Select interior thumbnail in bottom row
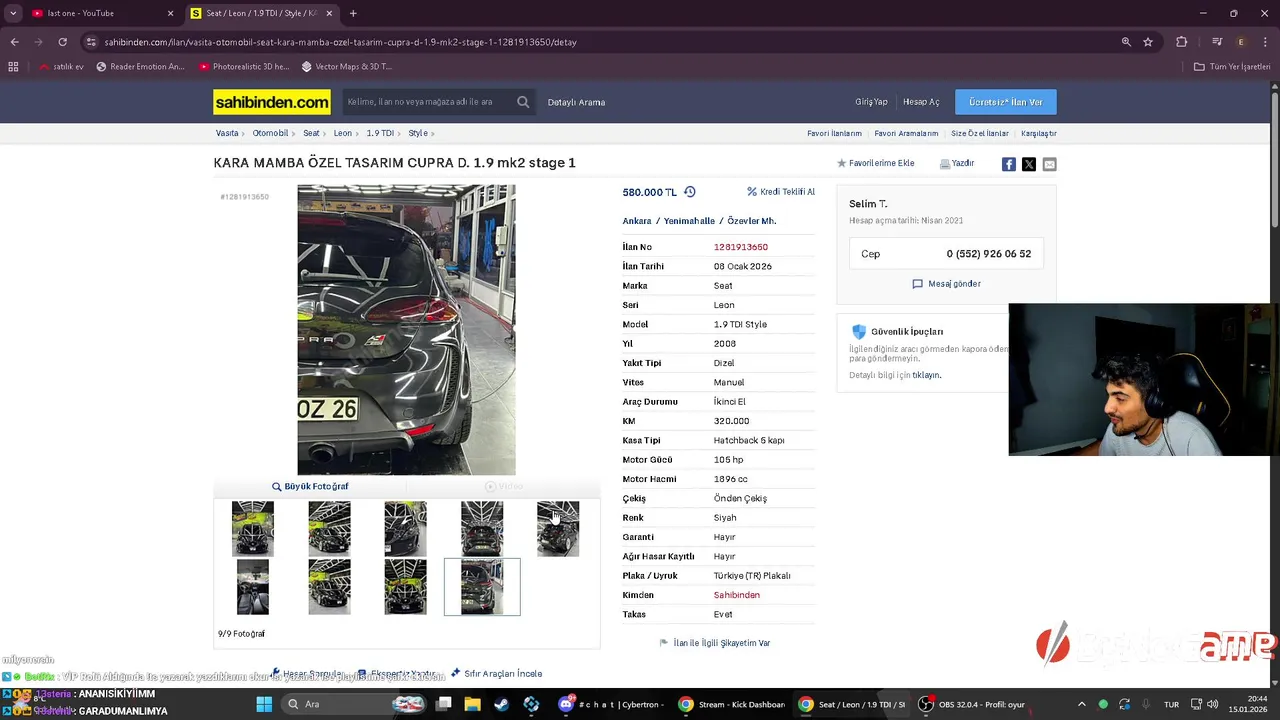The height and width of the screenshot is (720, 1280). click(x=252, y=586)
